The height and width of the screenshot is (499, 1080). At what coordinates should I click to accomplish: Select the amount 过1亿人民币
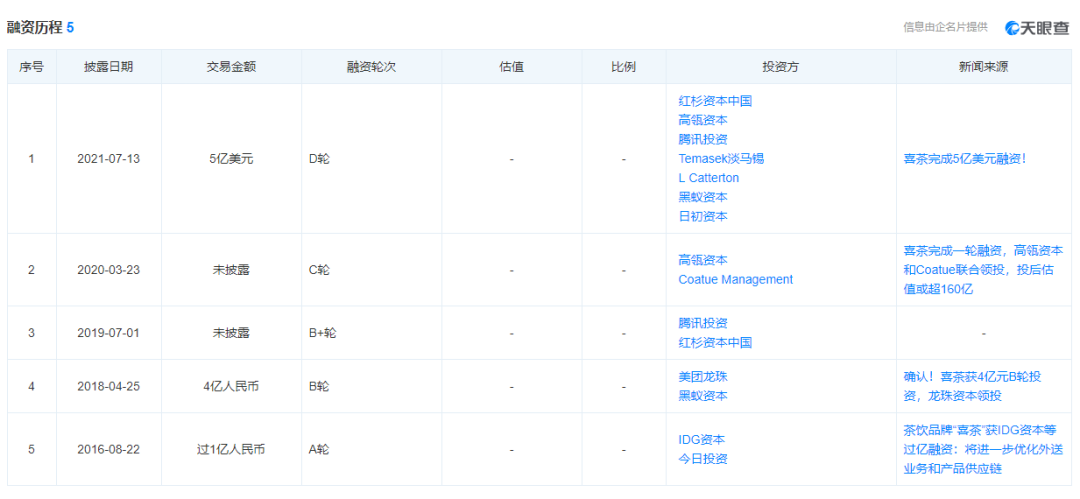pos(231,449)
